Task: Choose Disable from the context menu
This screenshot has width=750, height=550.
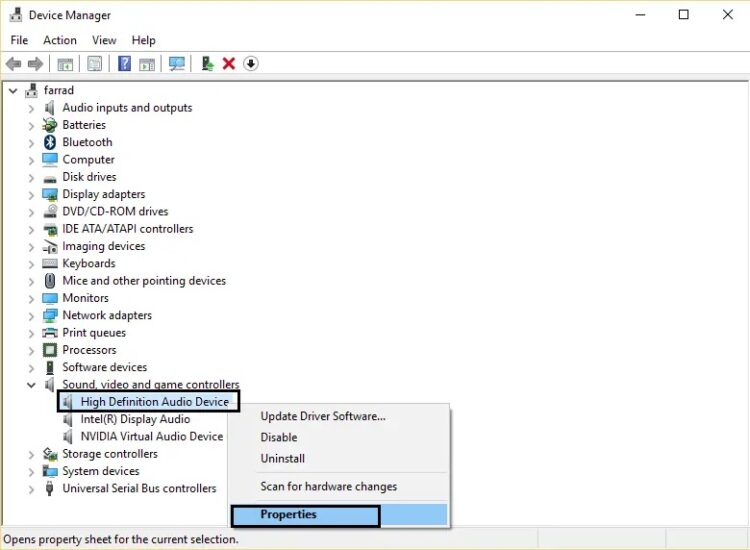Action: tap(339, 437)
